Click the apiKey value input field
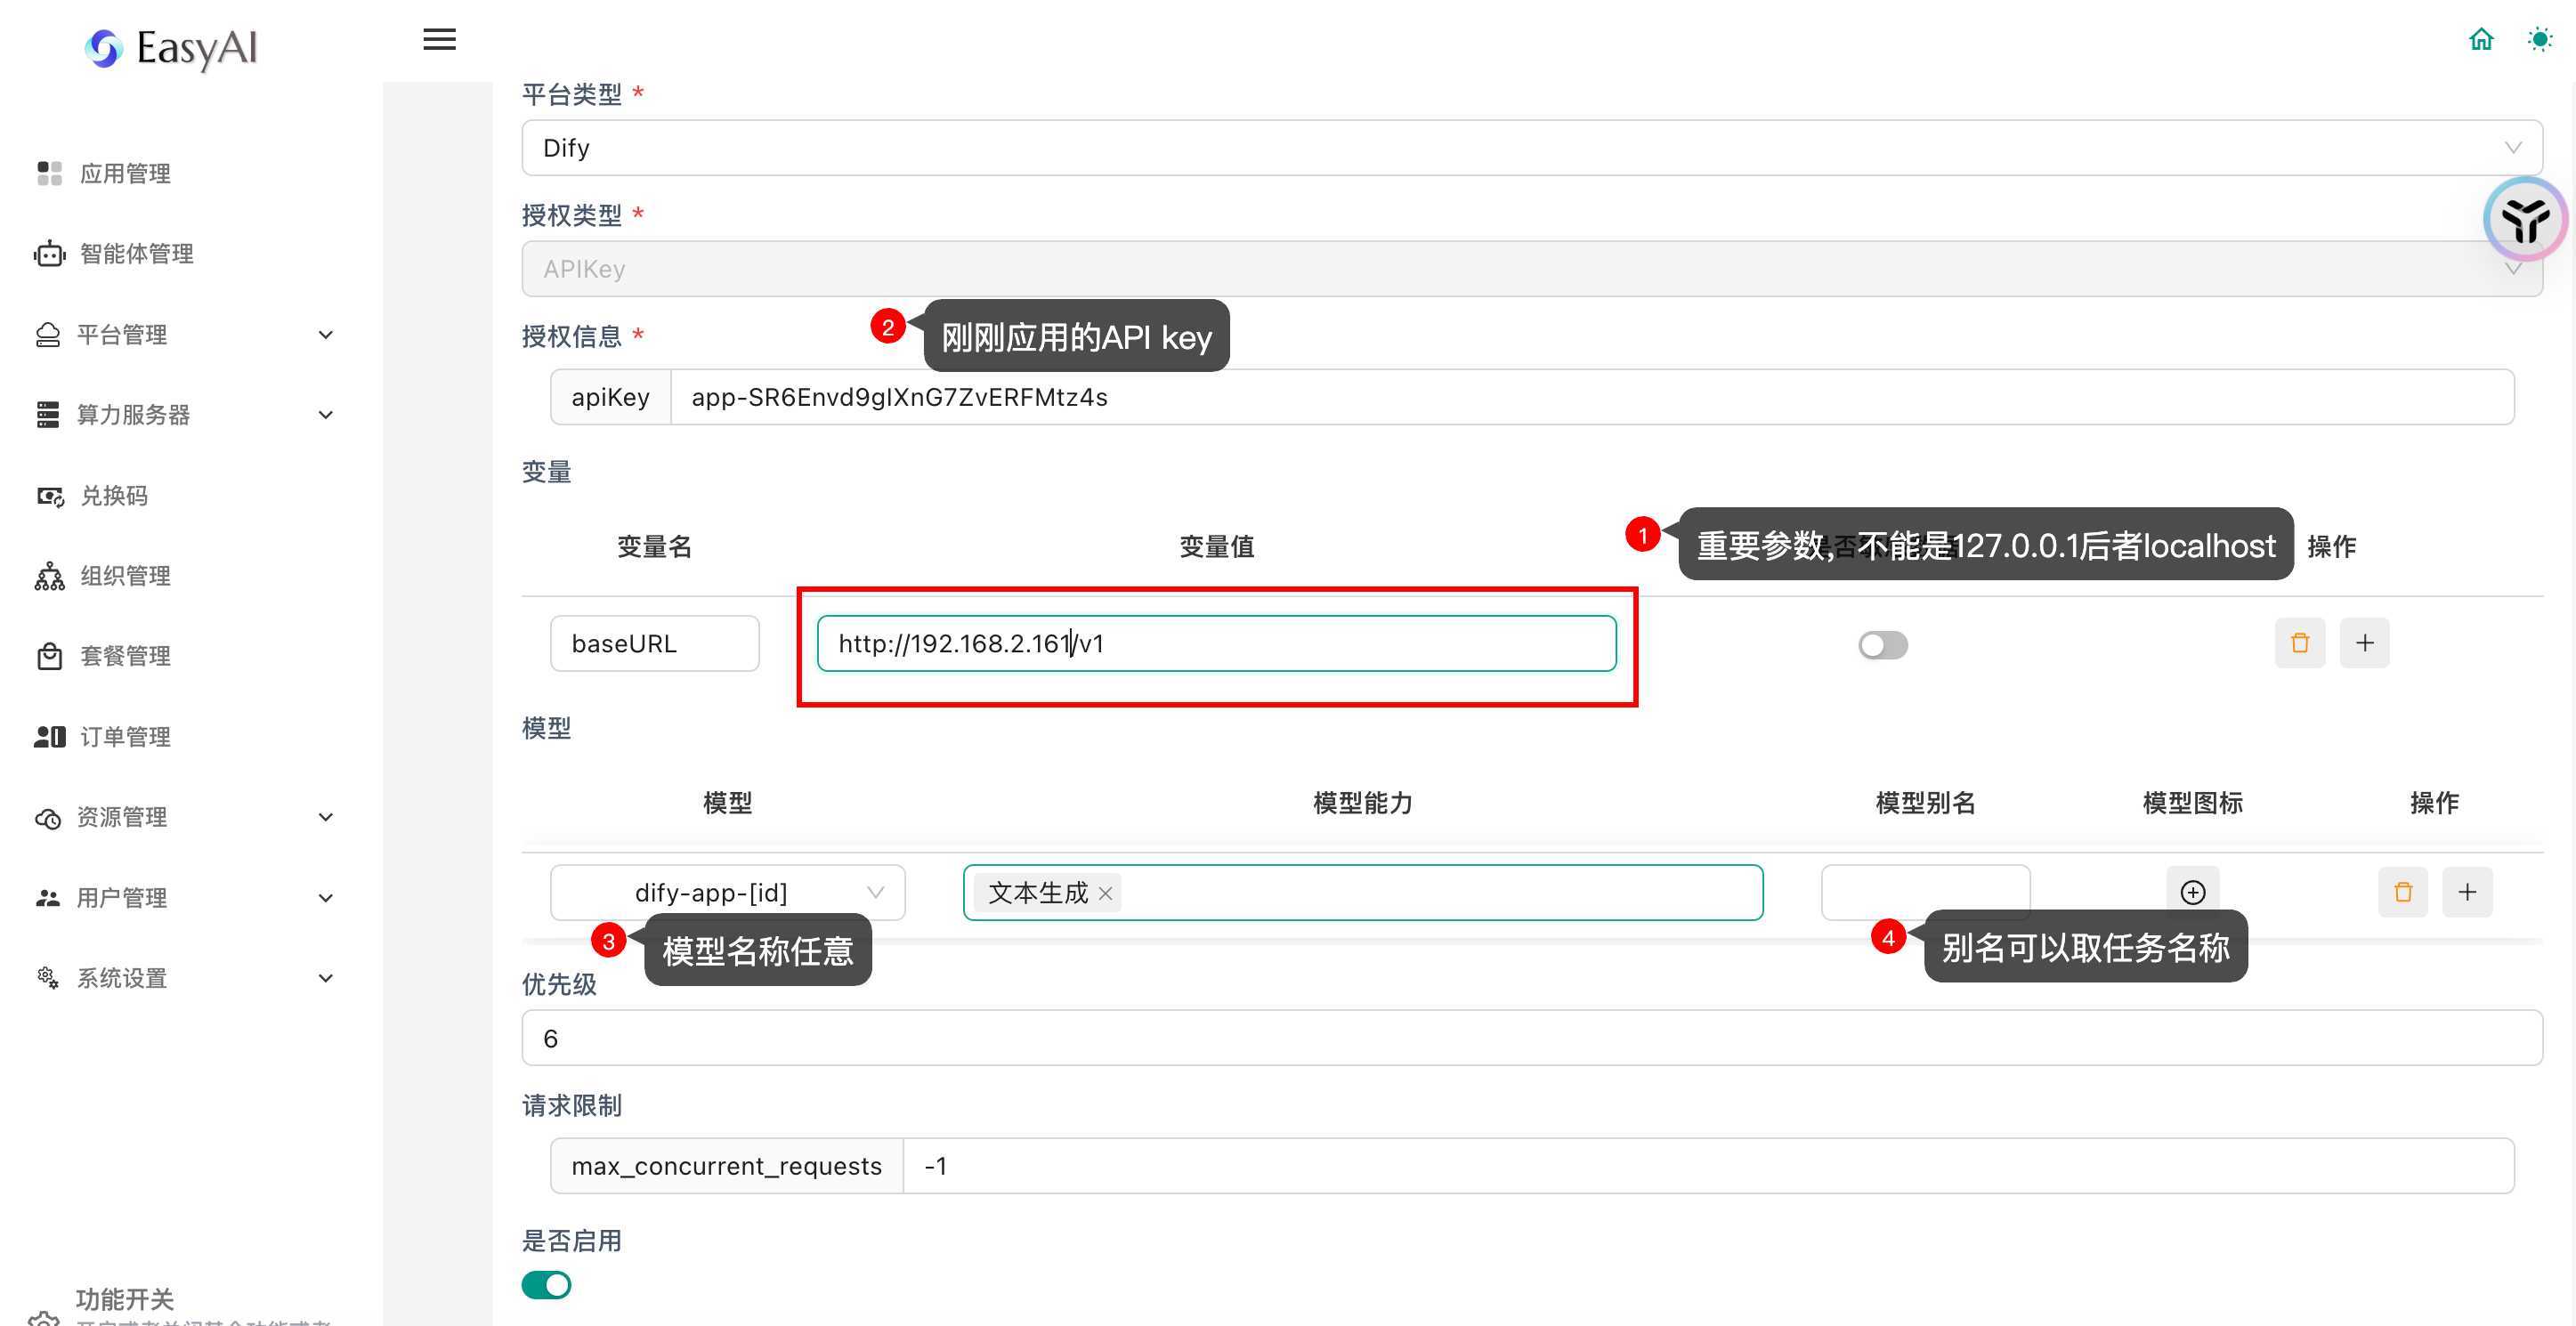 [x=1592, y=397]
